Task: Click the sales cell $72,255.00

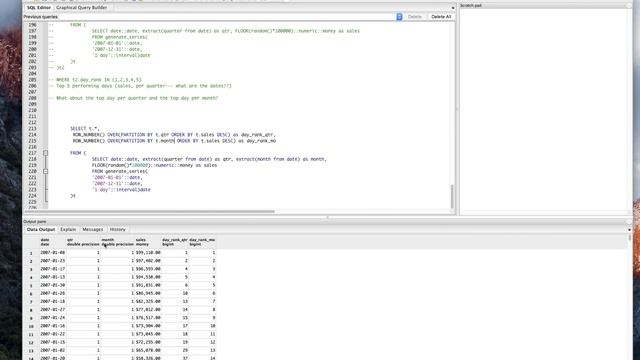Action: [x=148, y=342]
